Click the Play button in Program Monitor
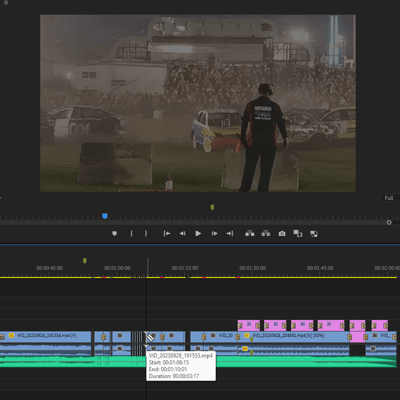The image size is (400, 400). 198,234
